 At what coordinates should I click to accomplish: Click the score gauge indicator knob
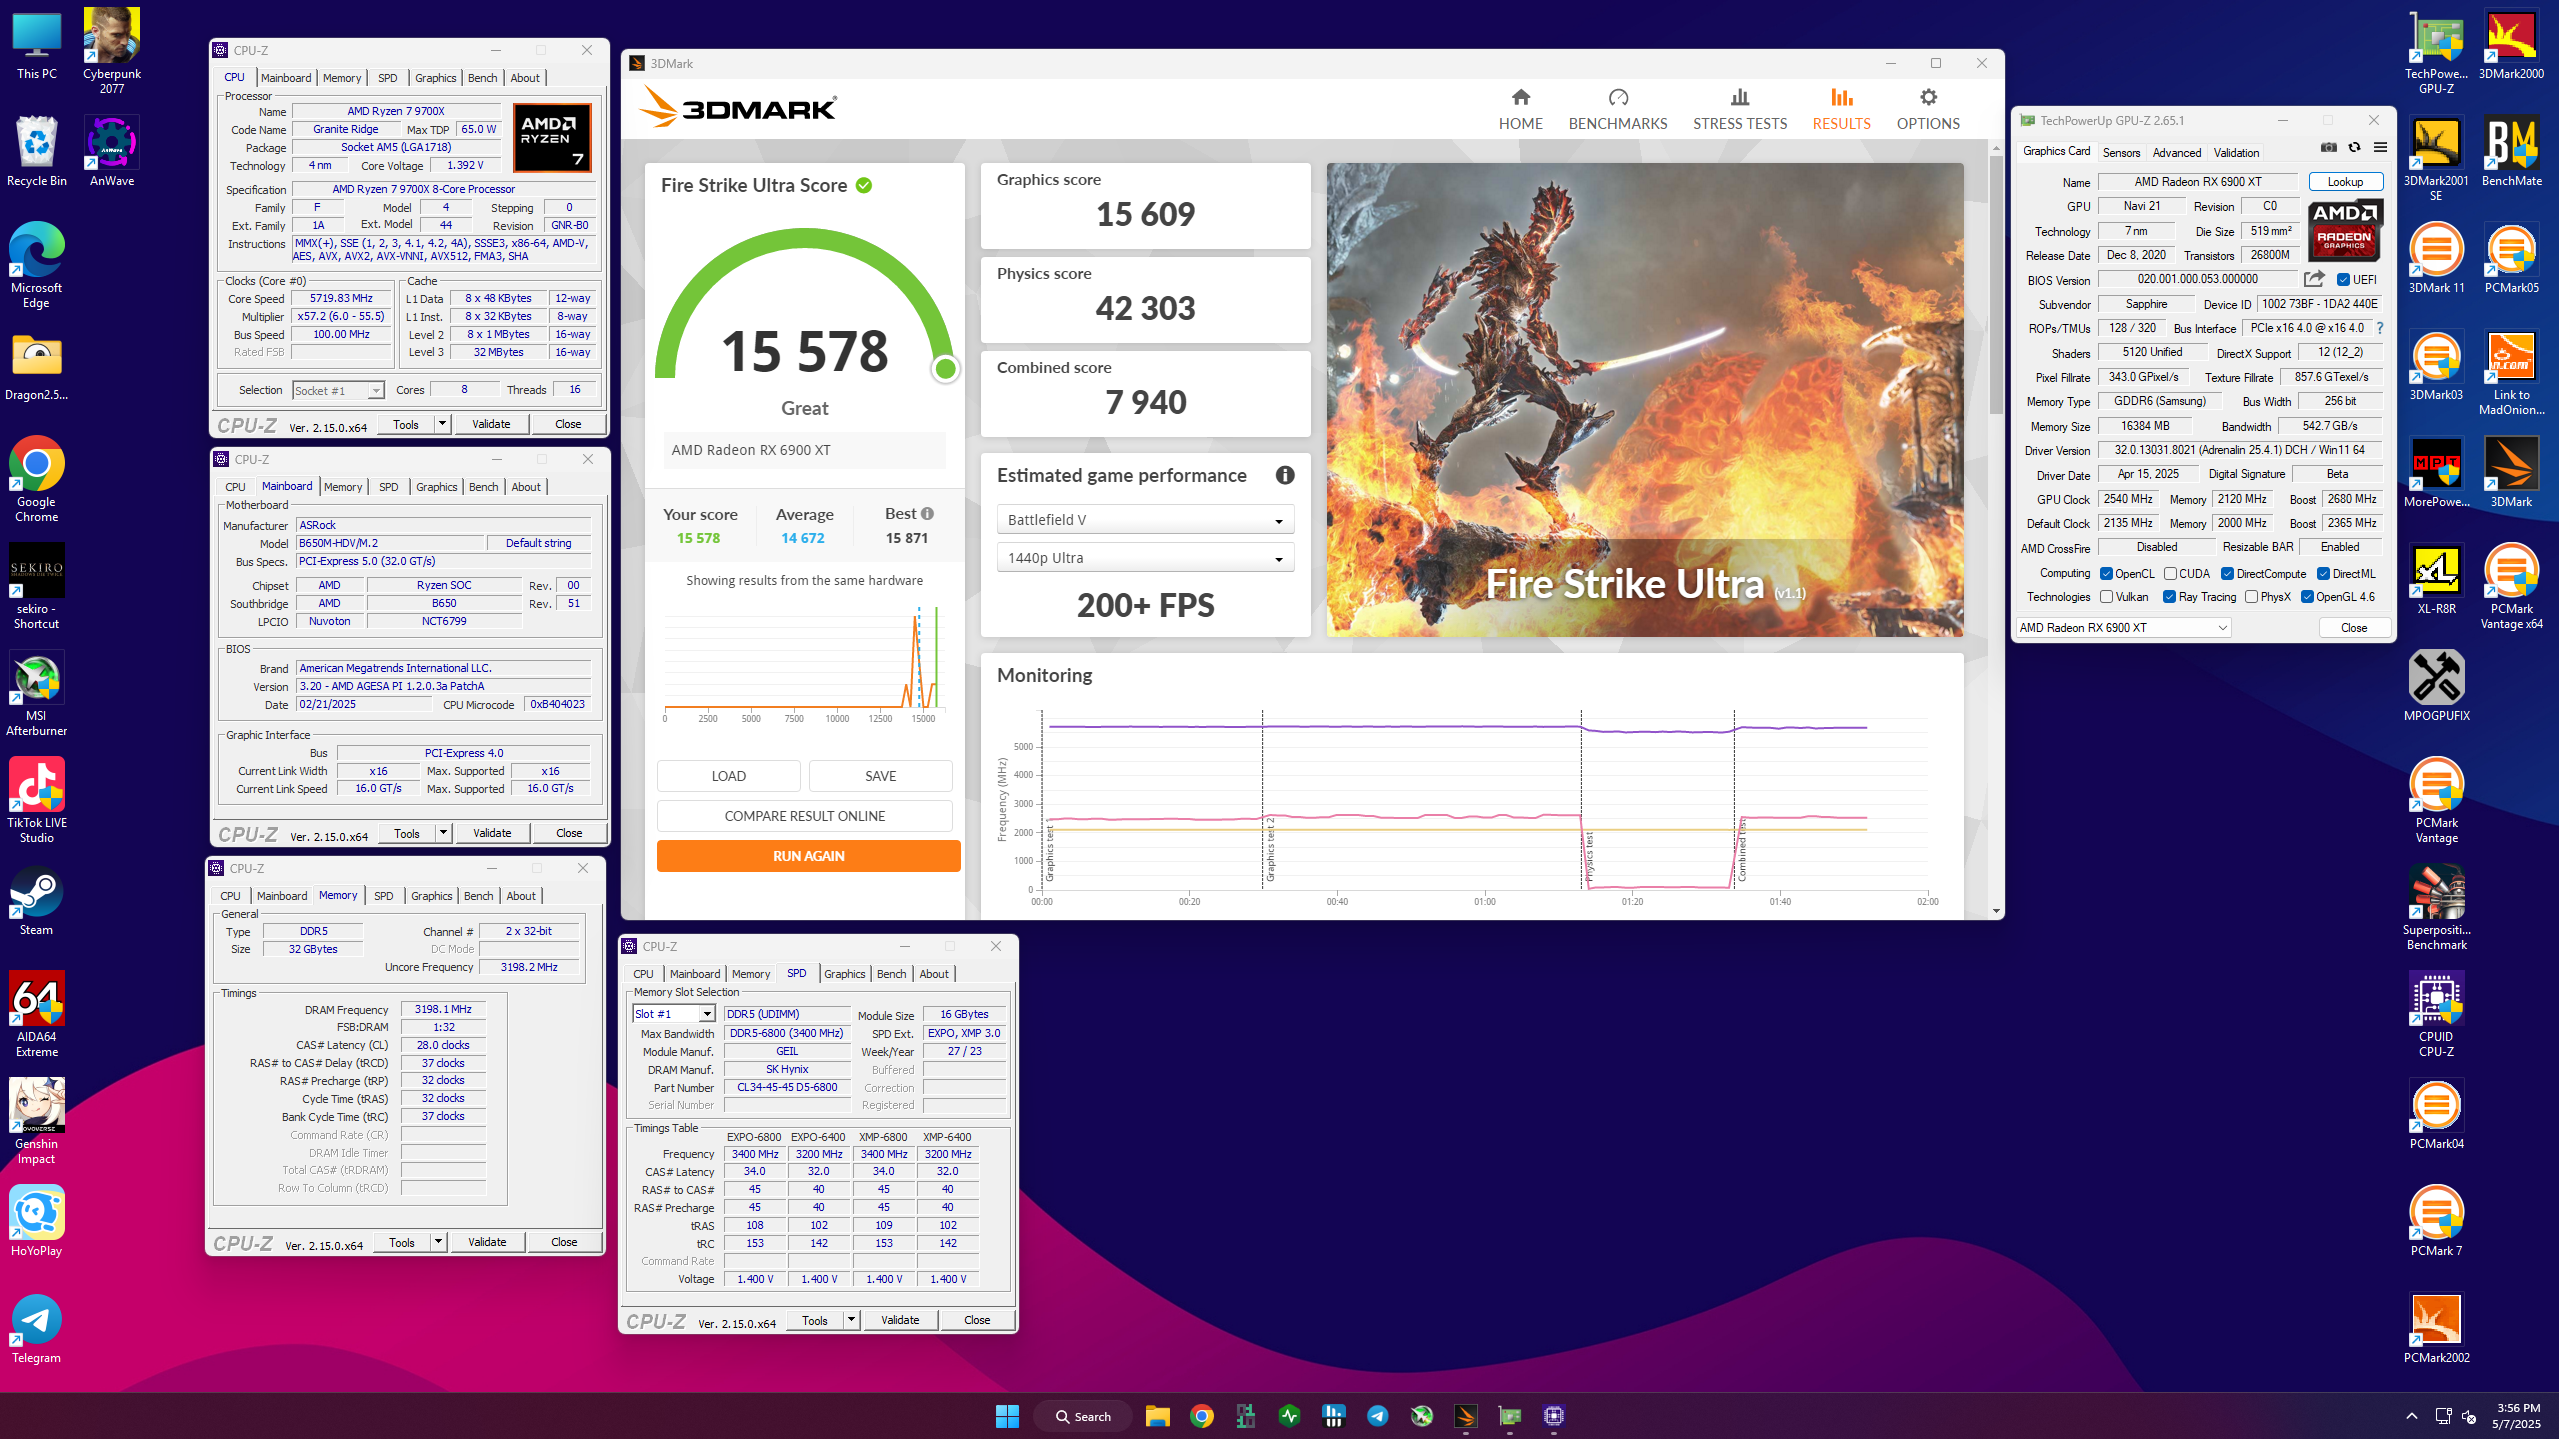coord(945,369)
